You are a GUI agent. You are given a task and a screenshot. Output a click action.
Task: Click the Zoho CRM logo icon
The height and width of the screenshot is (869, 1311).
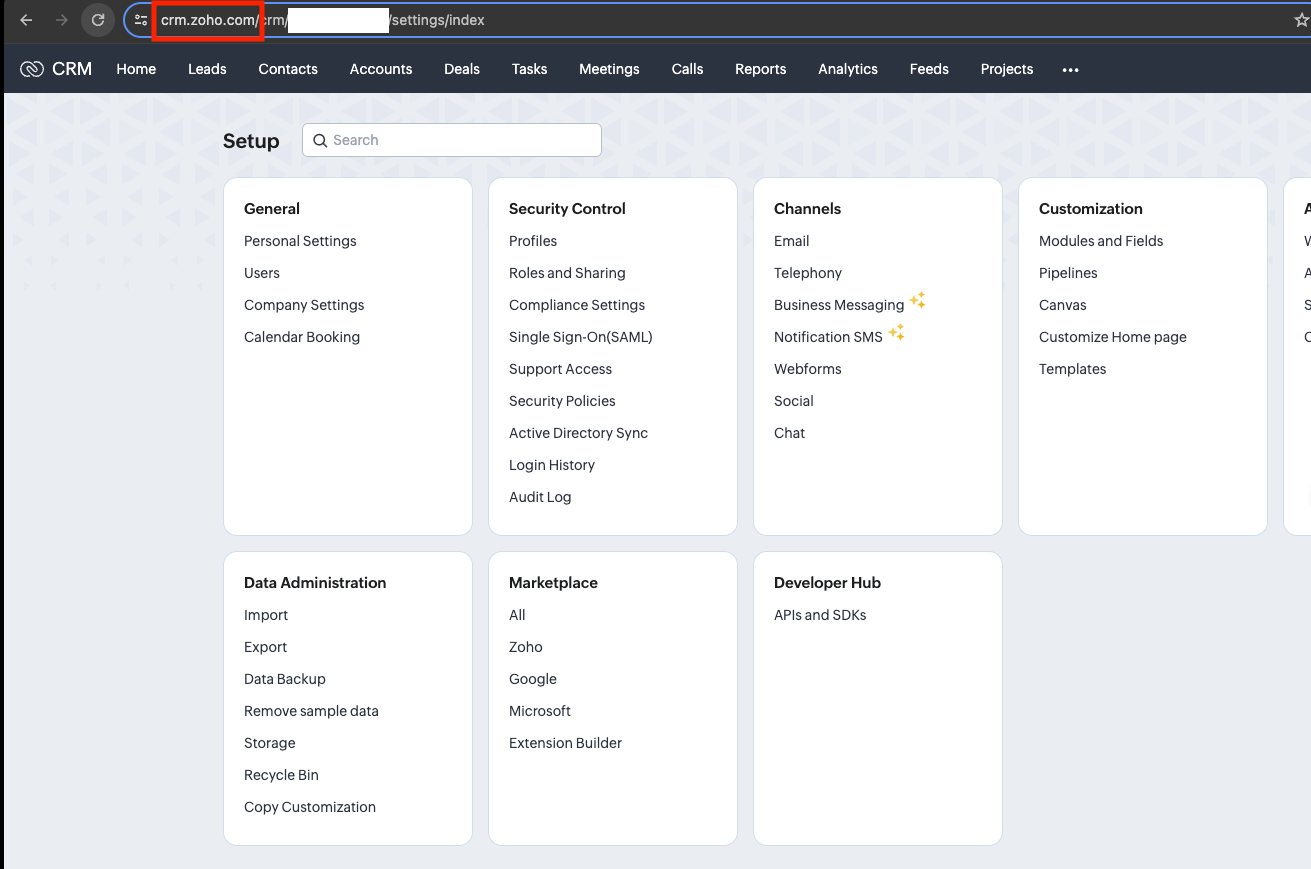click(x=32, y=69)
